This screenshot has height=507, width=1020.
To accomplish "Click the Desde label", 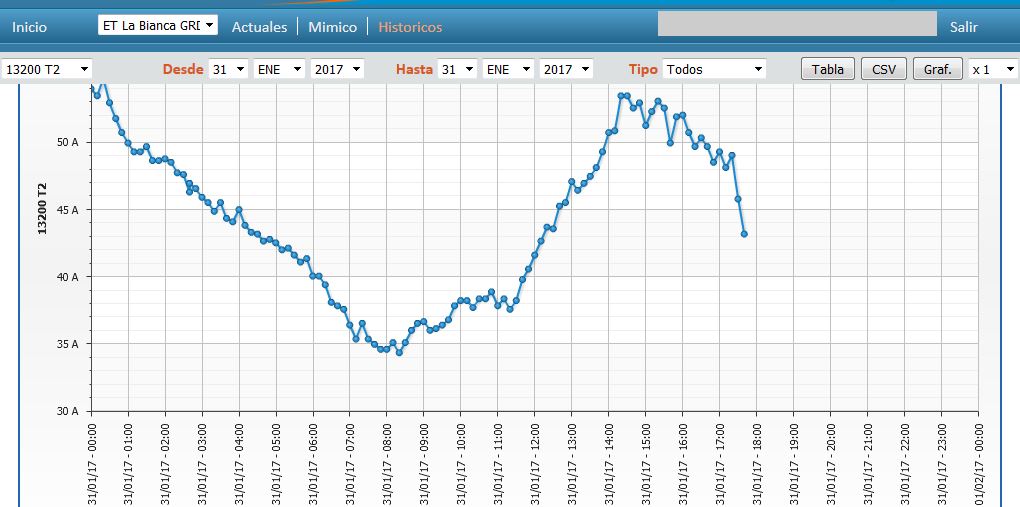I will [x=183, y=69].
